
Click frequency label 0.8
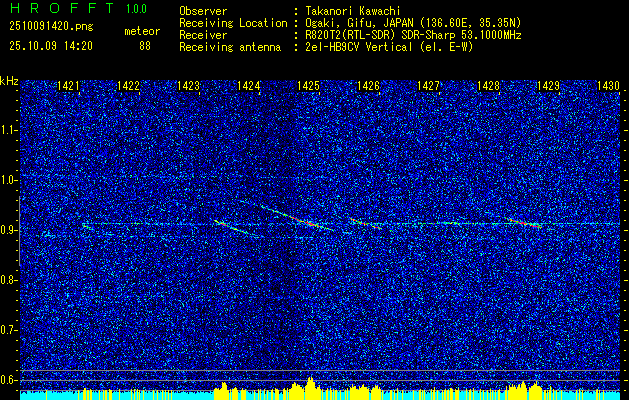[8, 280]
